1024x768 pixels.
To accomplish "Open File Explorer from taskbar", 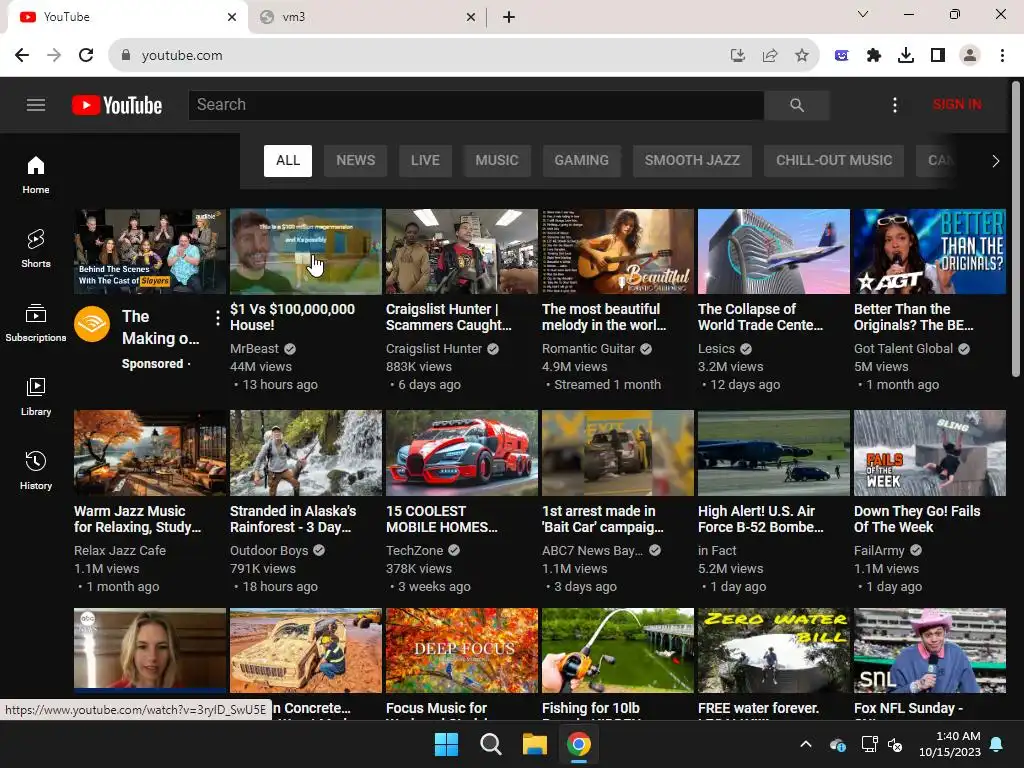I will coord(535,744).
